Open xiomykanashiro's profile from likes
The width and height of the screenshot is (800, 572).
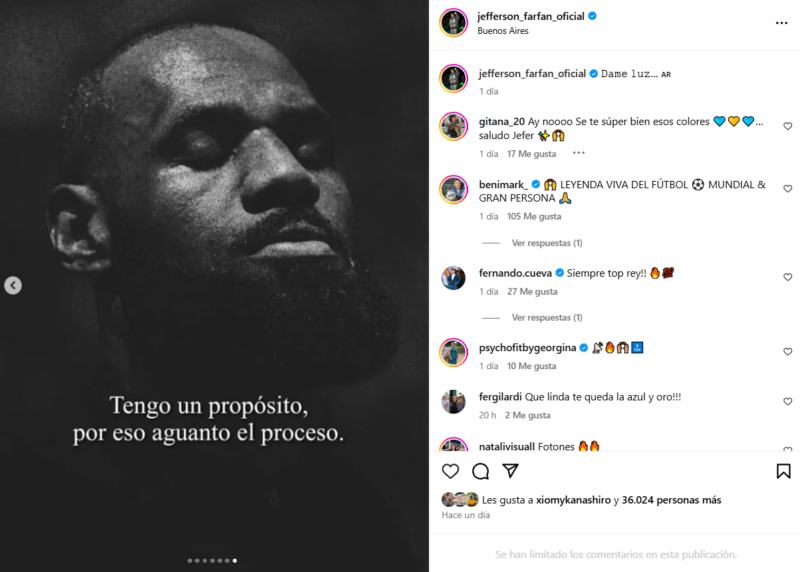pos(573,500)
